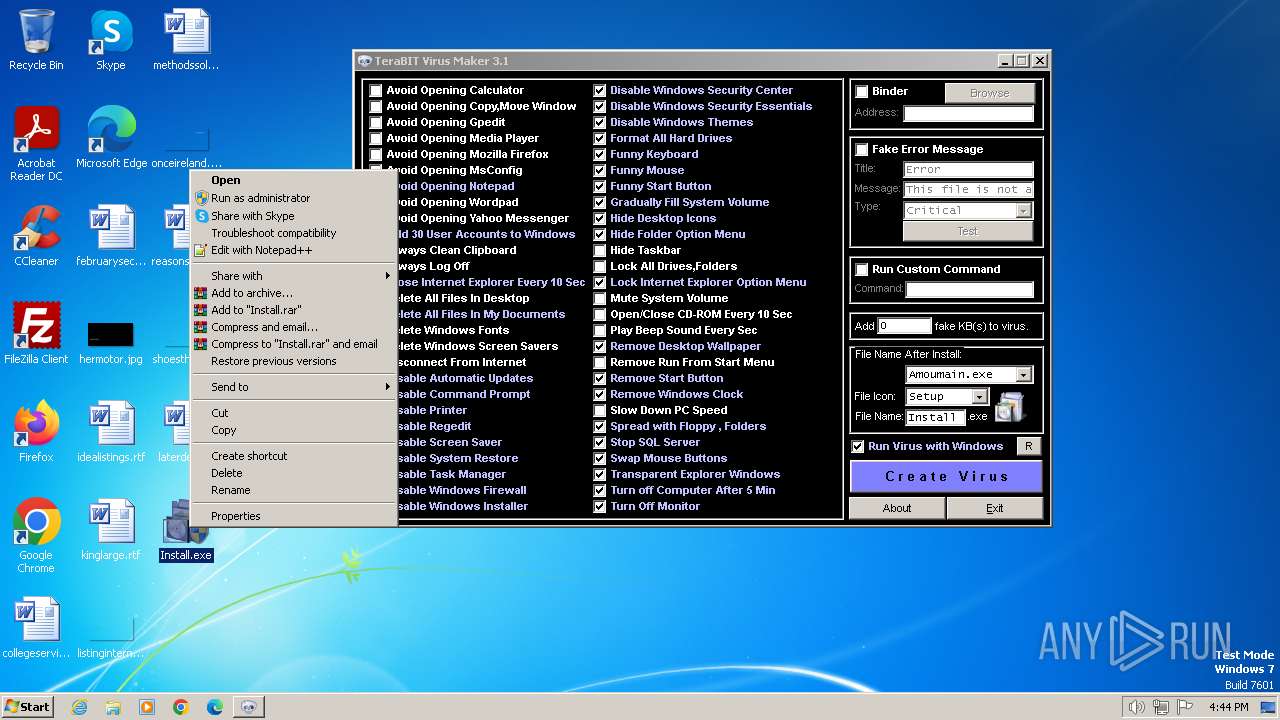
Task: Click the Exit button
Action: [x=994, y=508]
